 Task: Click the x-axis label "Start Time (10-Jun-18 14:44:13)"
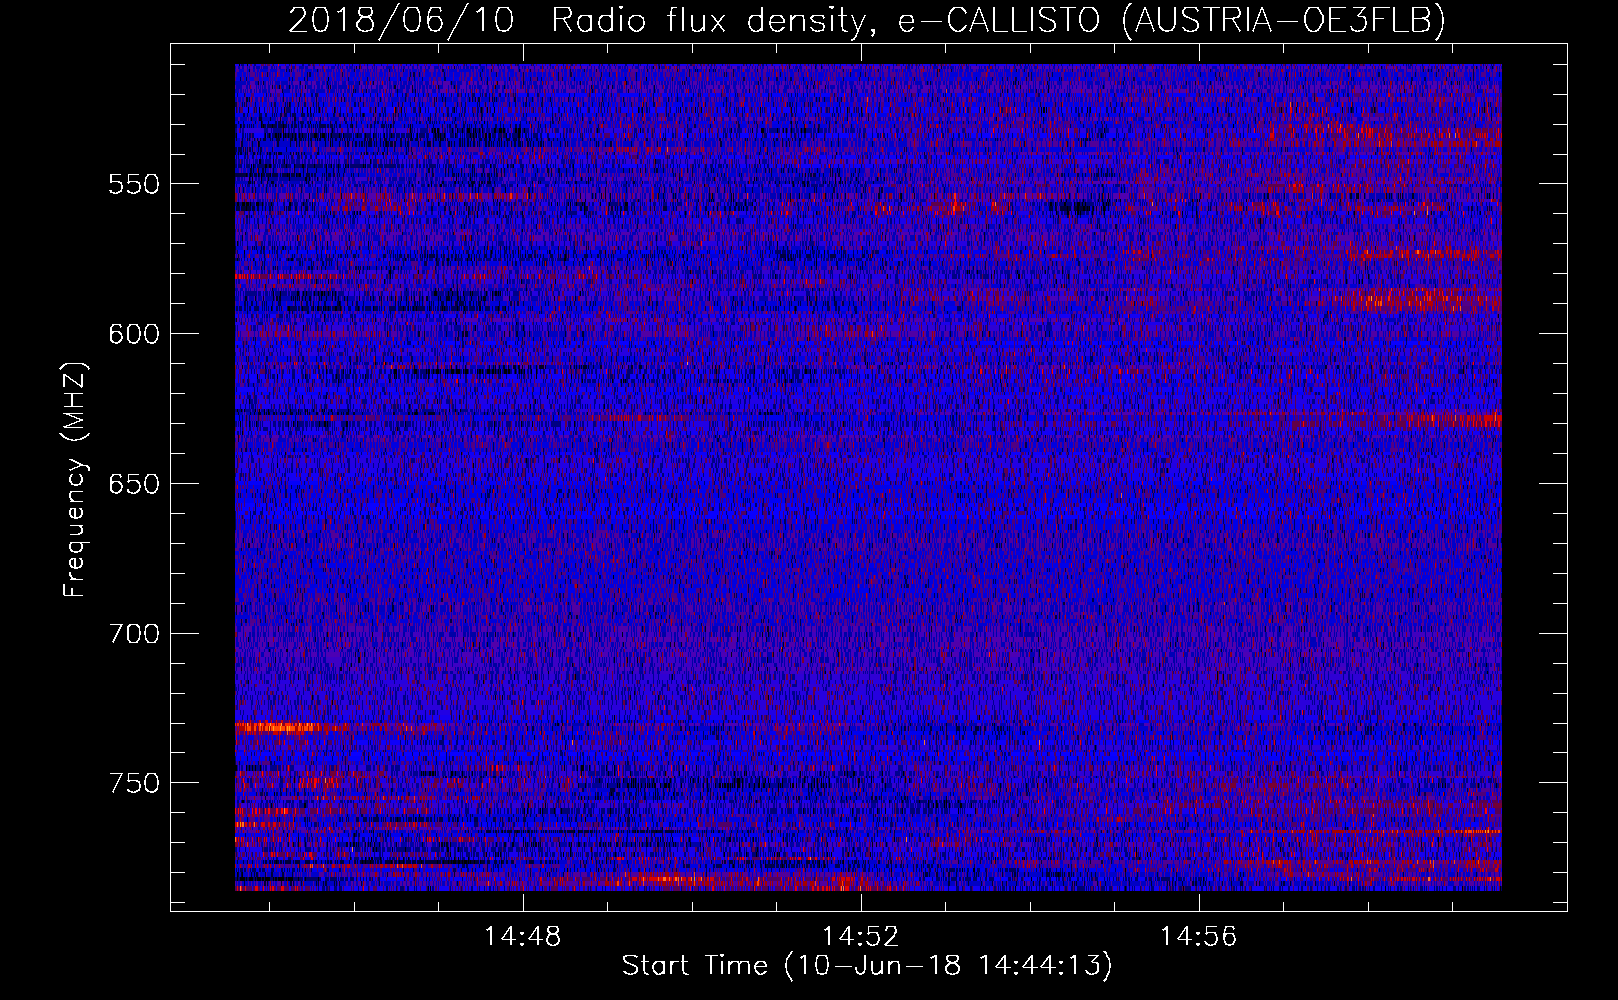[867, 966]
